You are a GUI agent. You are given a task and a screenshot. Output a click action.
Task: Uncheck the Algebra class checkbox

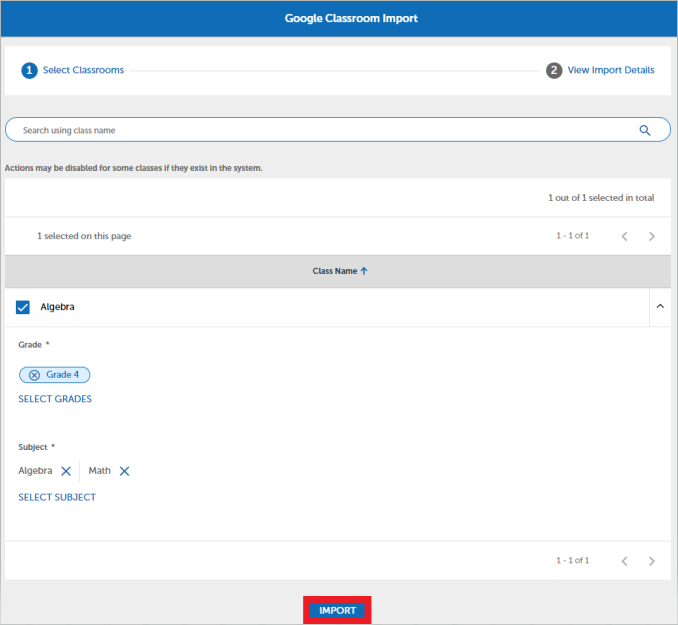[x=22, y=307]
